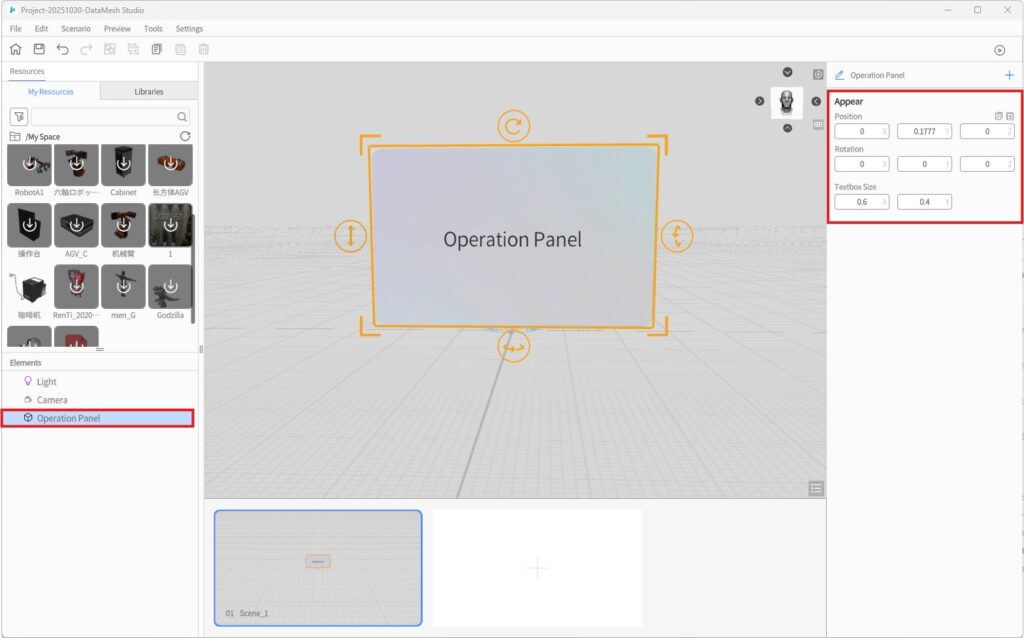Toggle the grid display icon in the viewport
Viewport: 1024px width, 638px height.
click(818, 125)
